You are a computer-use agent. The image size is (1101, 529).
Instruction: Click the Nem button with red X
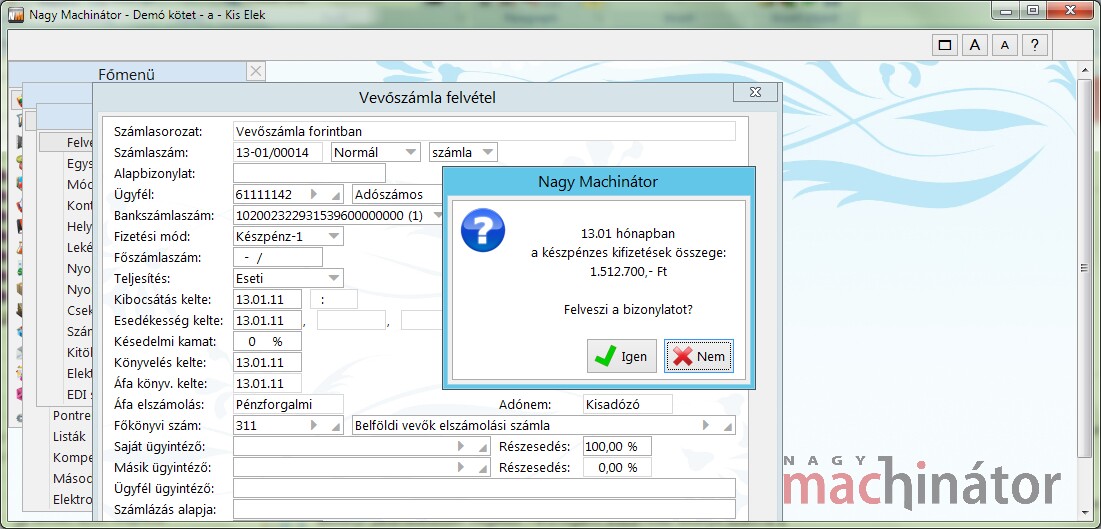click(x=699, y=356)
